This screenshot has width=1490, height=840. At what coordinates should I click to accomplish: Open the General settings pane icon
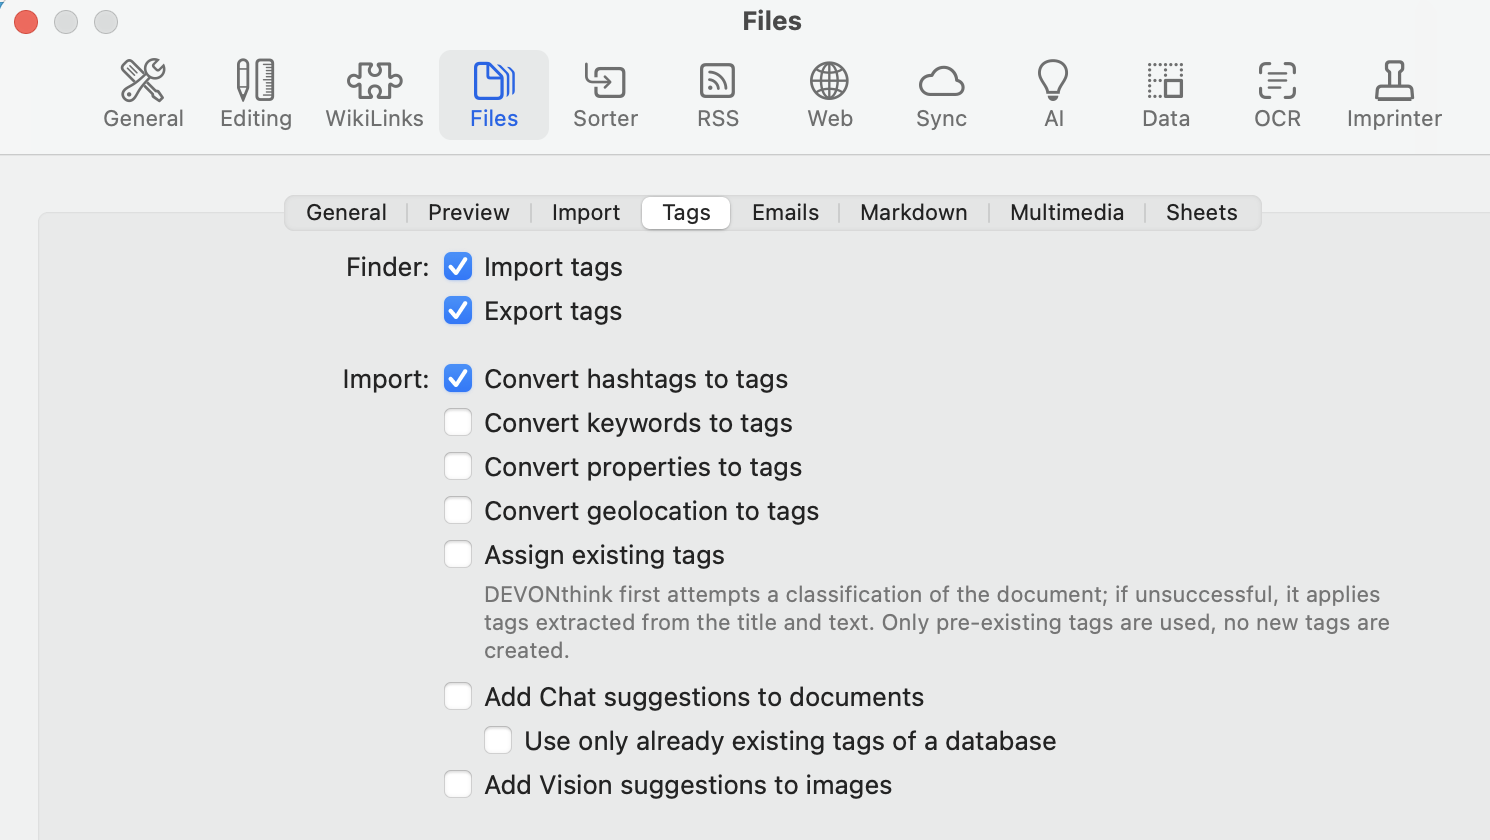[143, 94]
